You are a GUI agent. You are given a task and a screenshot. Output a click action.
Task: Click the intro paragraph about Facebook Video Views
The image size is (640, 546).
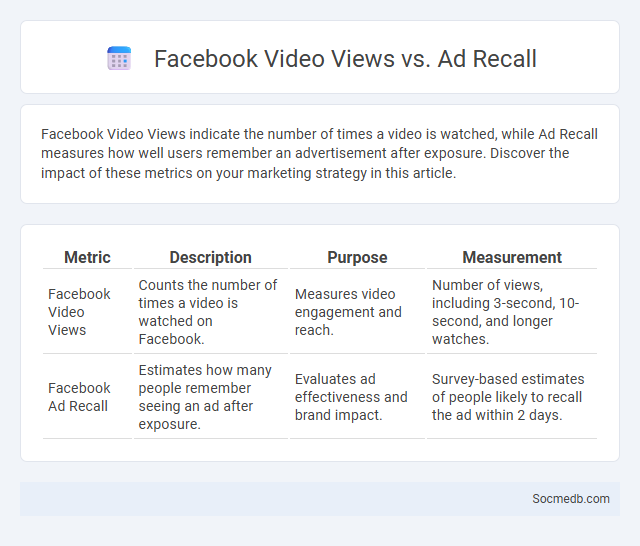pos(319,153)
